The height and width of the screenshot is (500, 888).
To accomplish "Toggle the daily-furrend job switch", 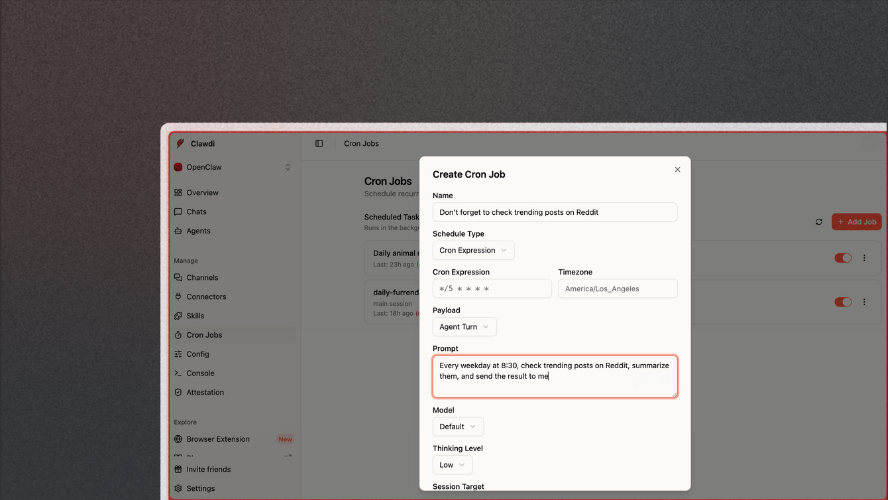I will pyautogui.click(x=843, y=302).
